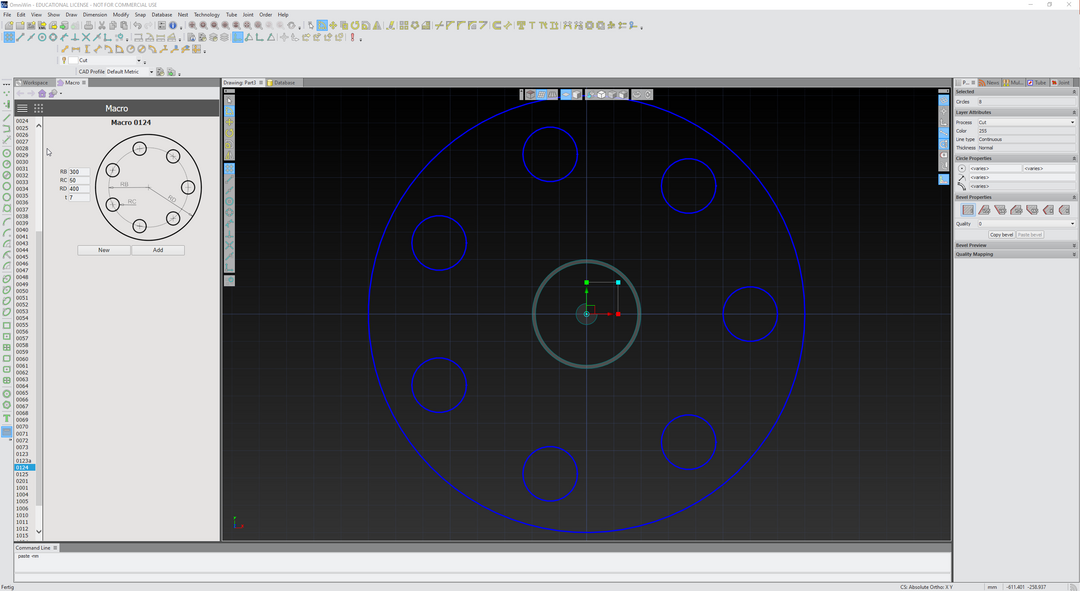
Task: Click the first icon right of CAD Profile dropdown
Action: coord(160,72)
